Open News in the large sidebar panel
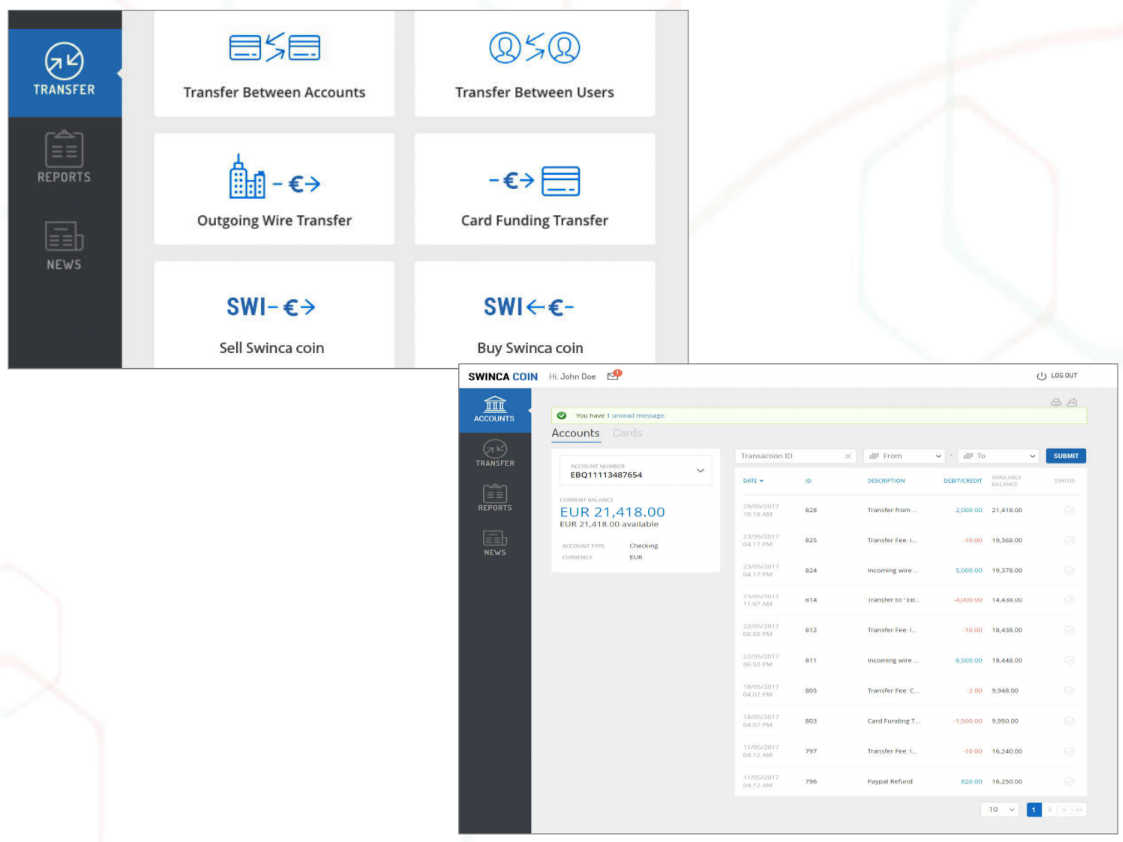 64,246
